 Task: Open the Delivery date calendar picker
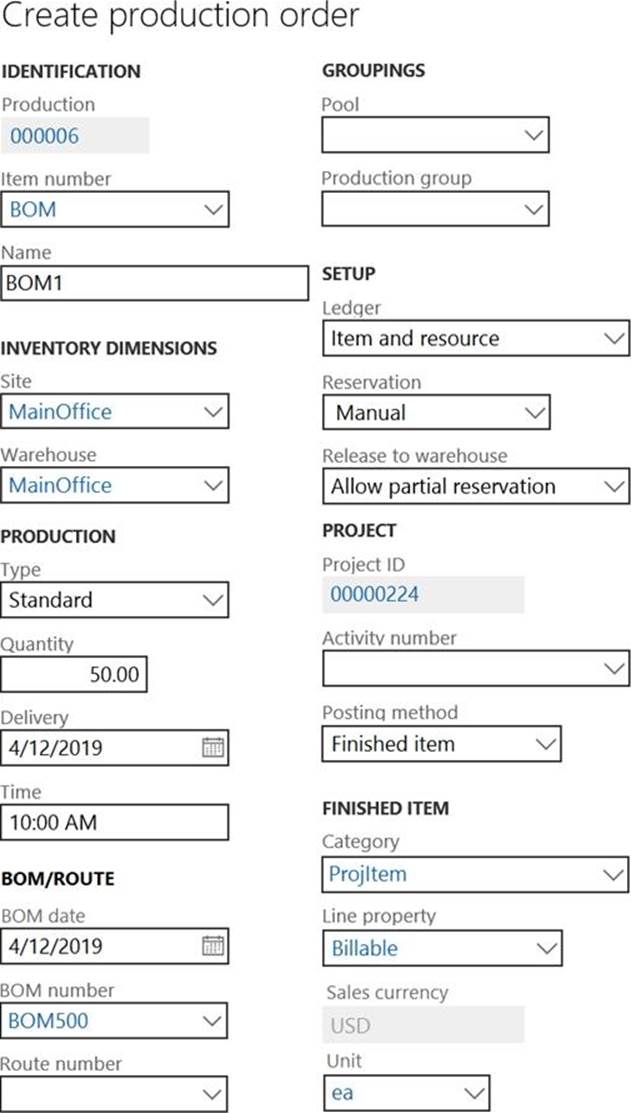click(213, 748)
